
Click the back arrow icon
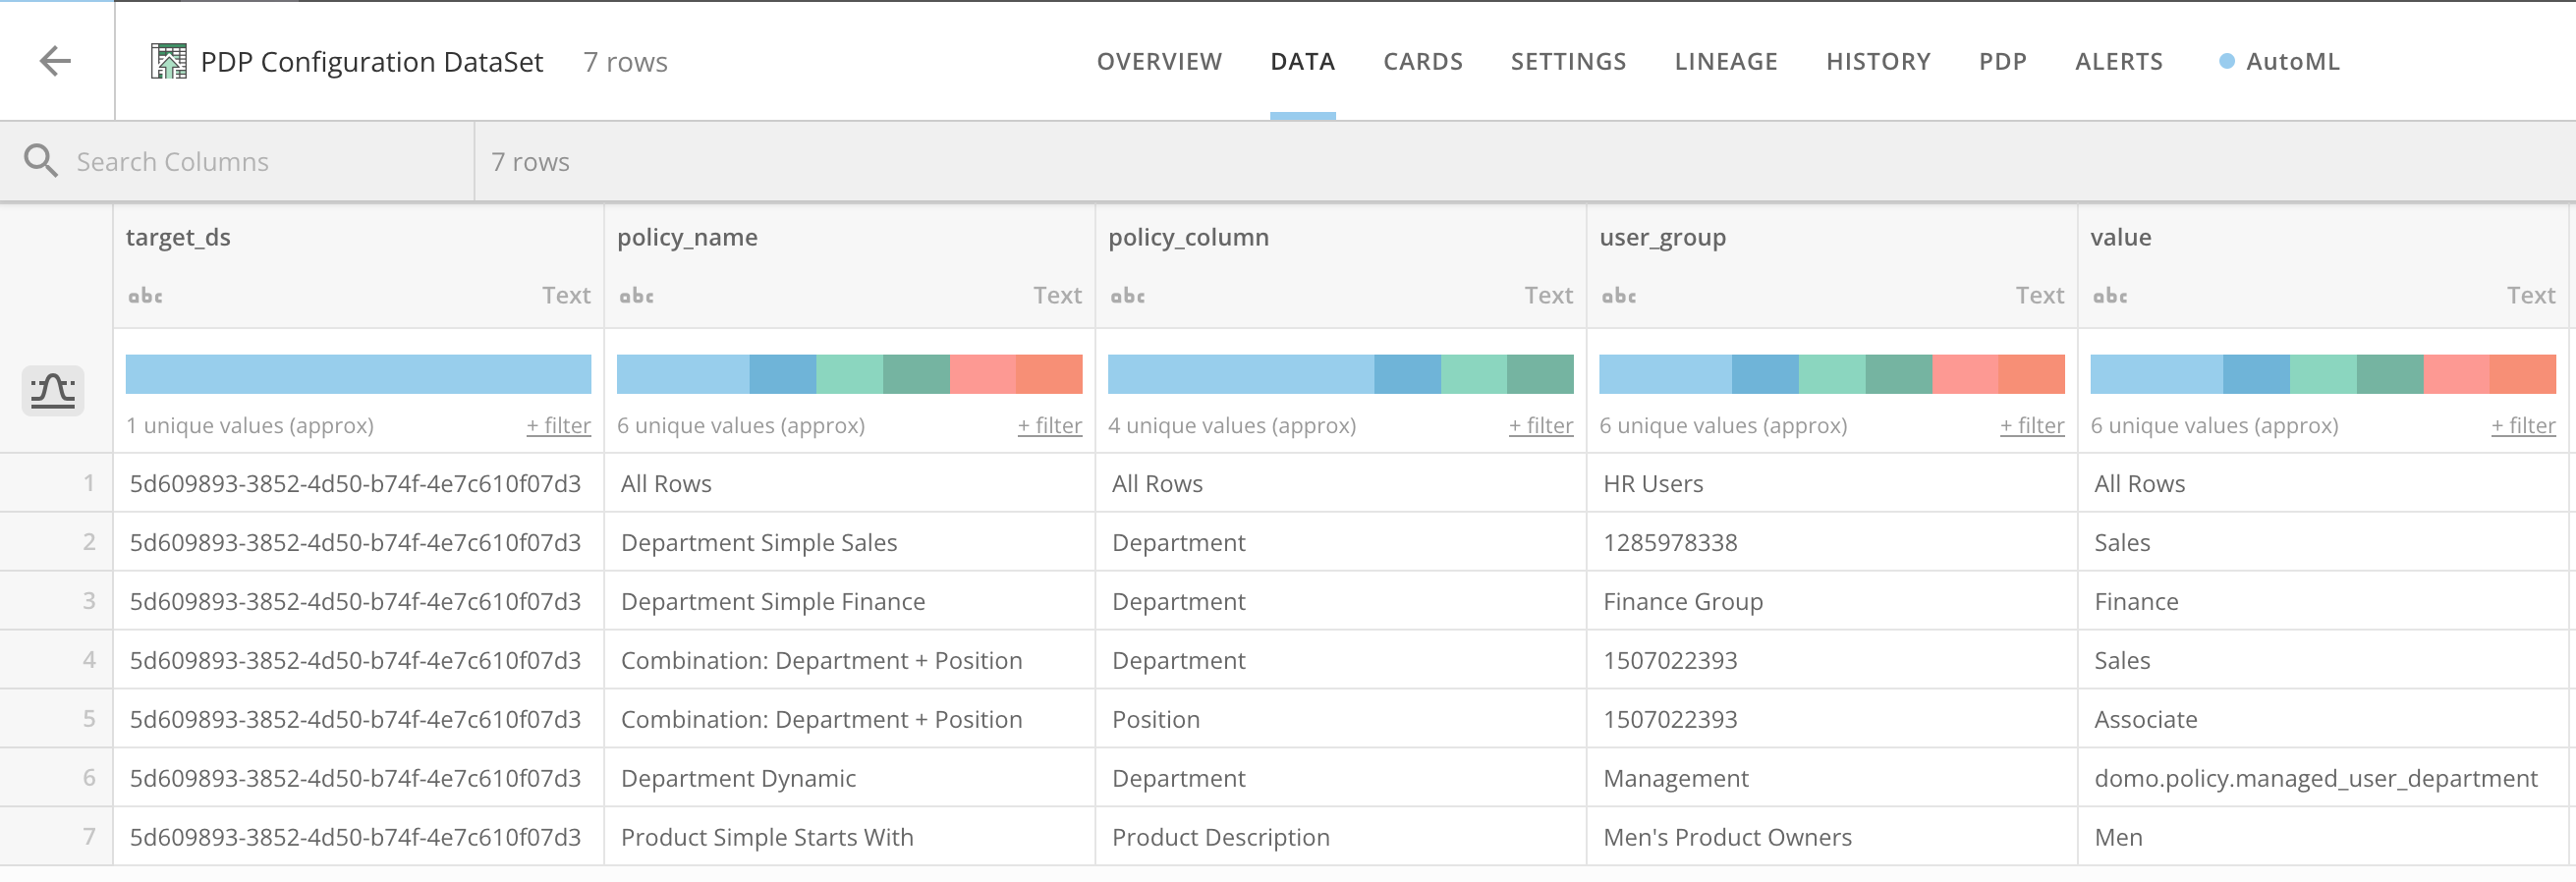point(55,61)
